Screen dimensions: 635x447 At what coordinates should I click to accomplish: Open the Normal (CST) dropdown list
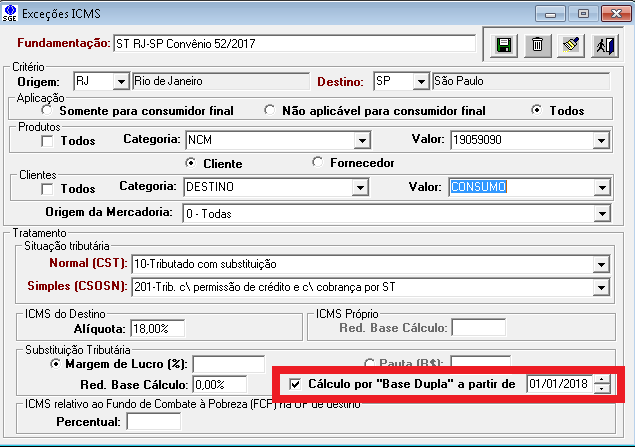click(601, 265)
